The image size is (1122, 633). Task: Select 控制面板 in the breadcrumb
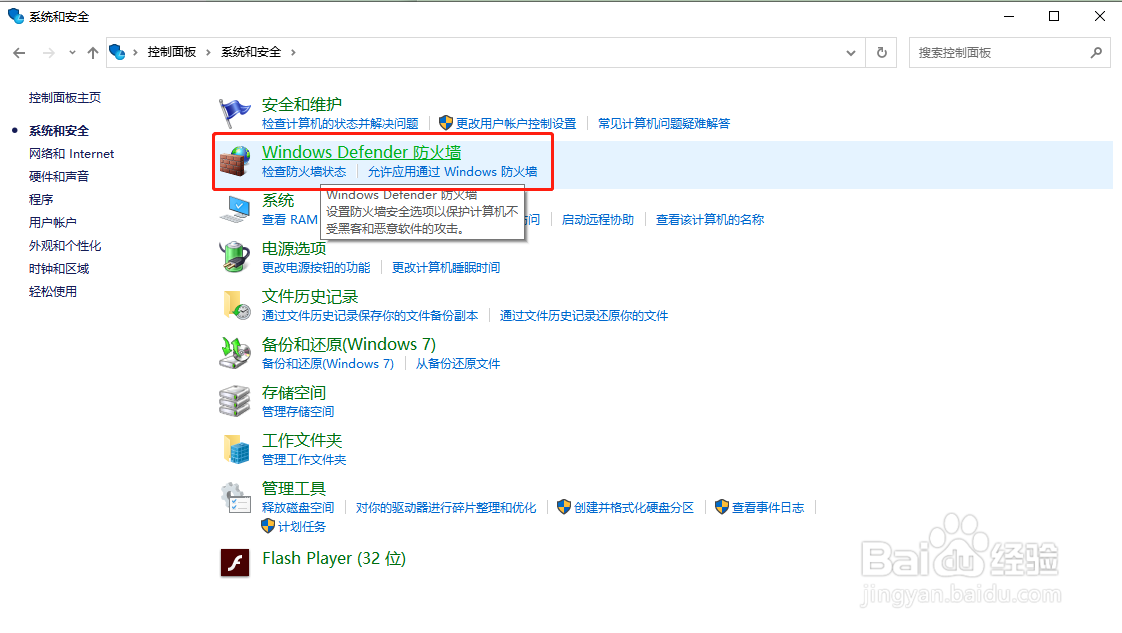[172, 52]
